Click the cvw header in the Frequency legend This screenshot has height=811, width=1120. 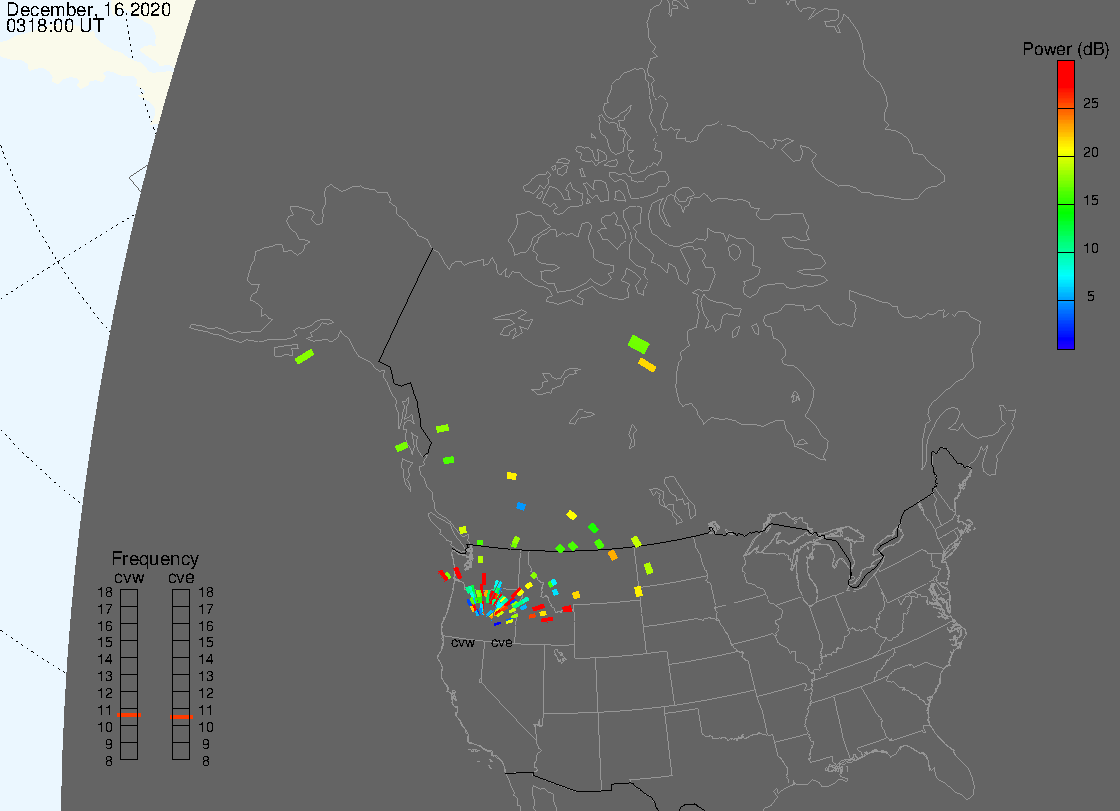click(x=129, y=577)
